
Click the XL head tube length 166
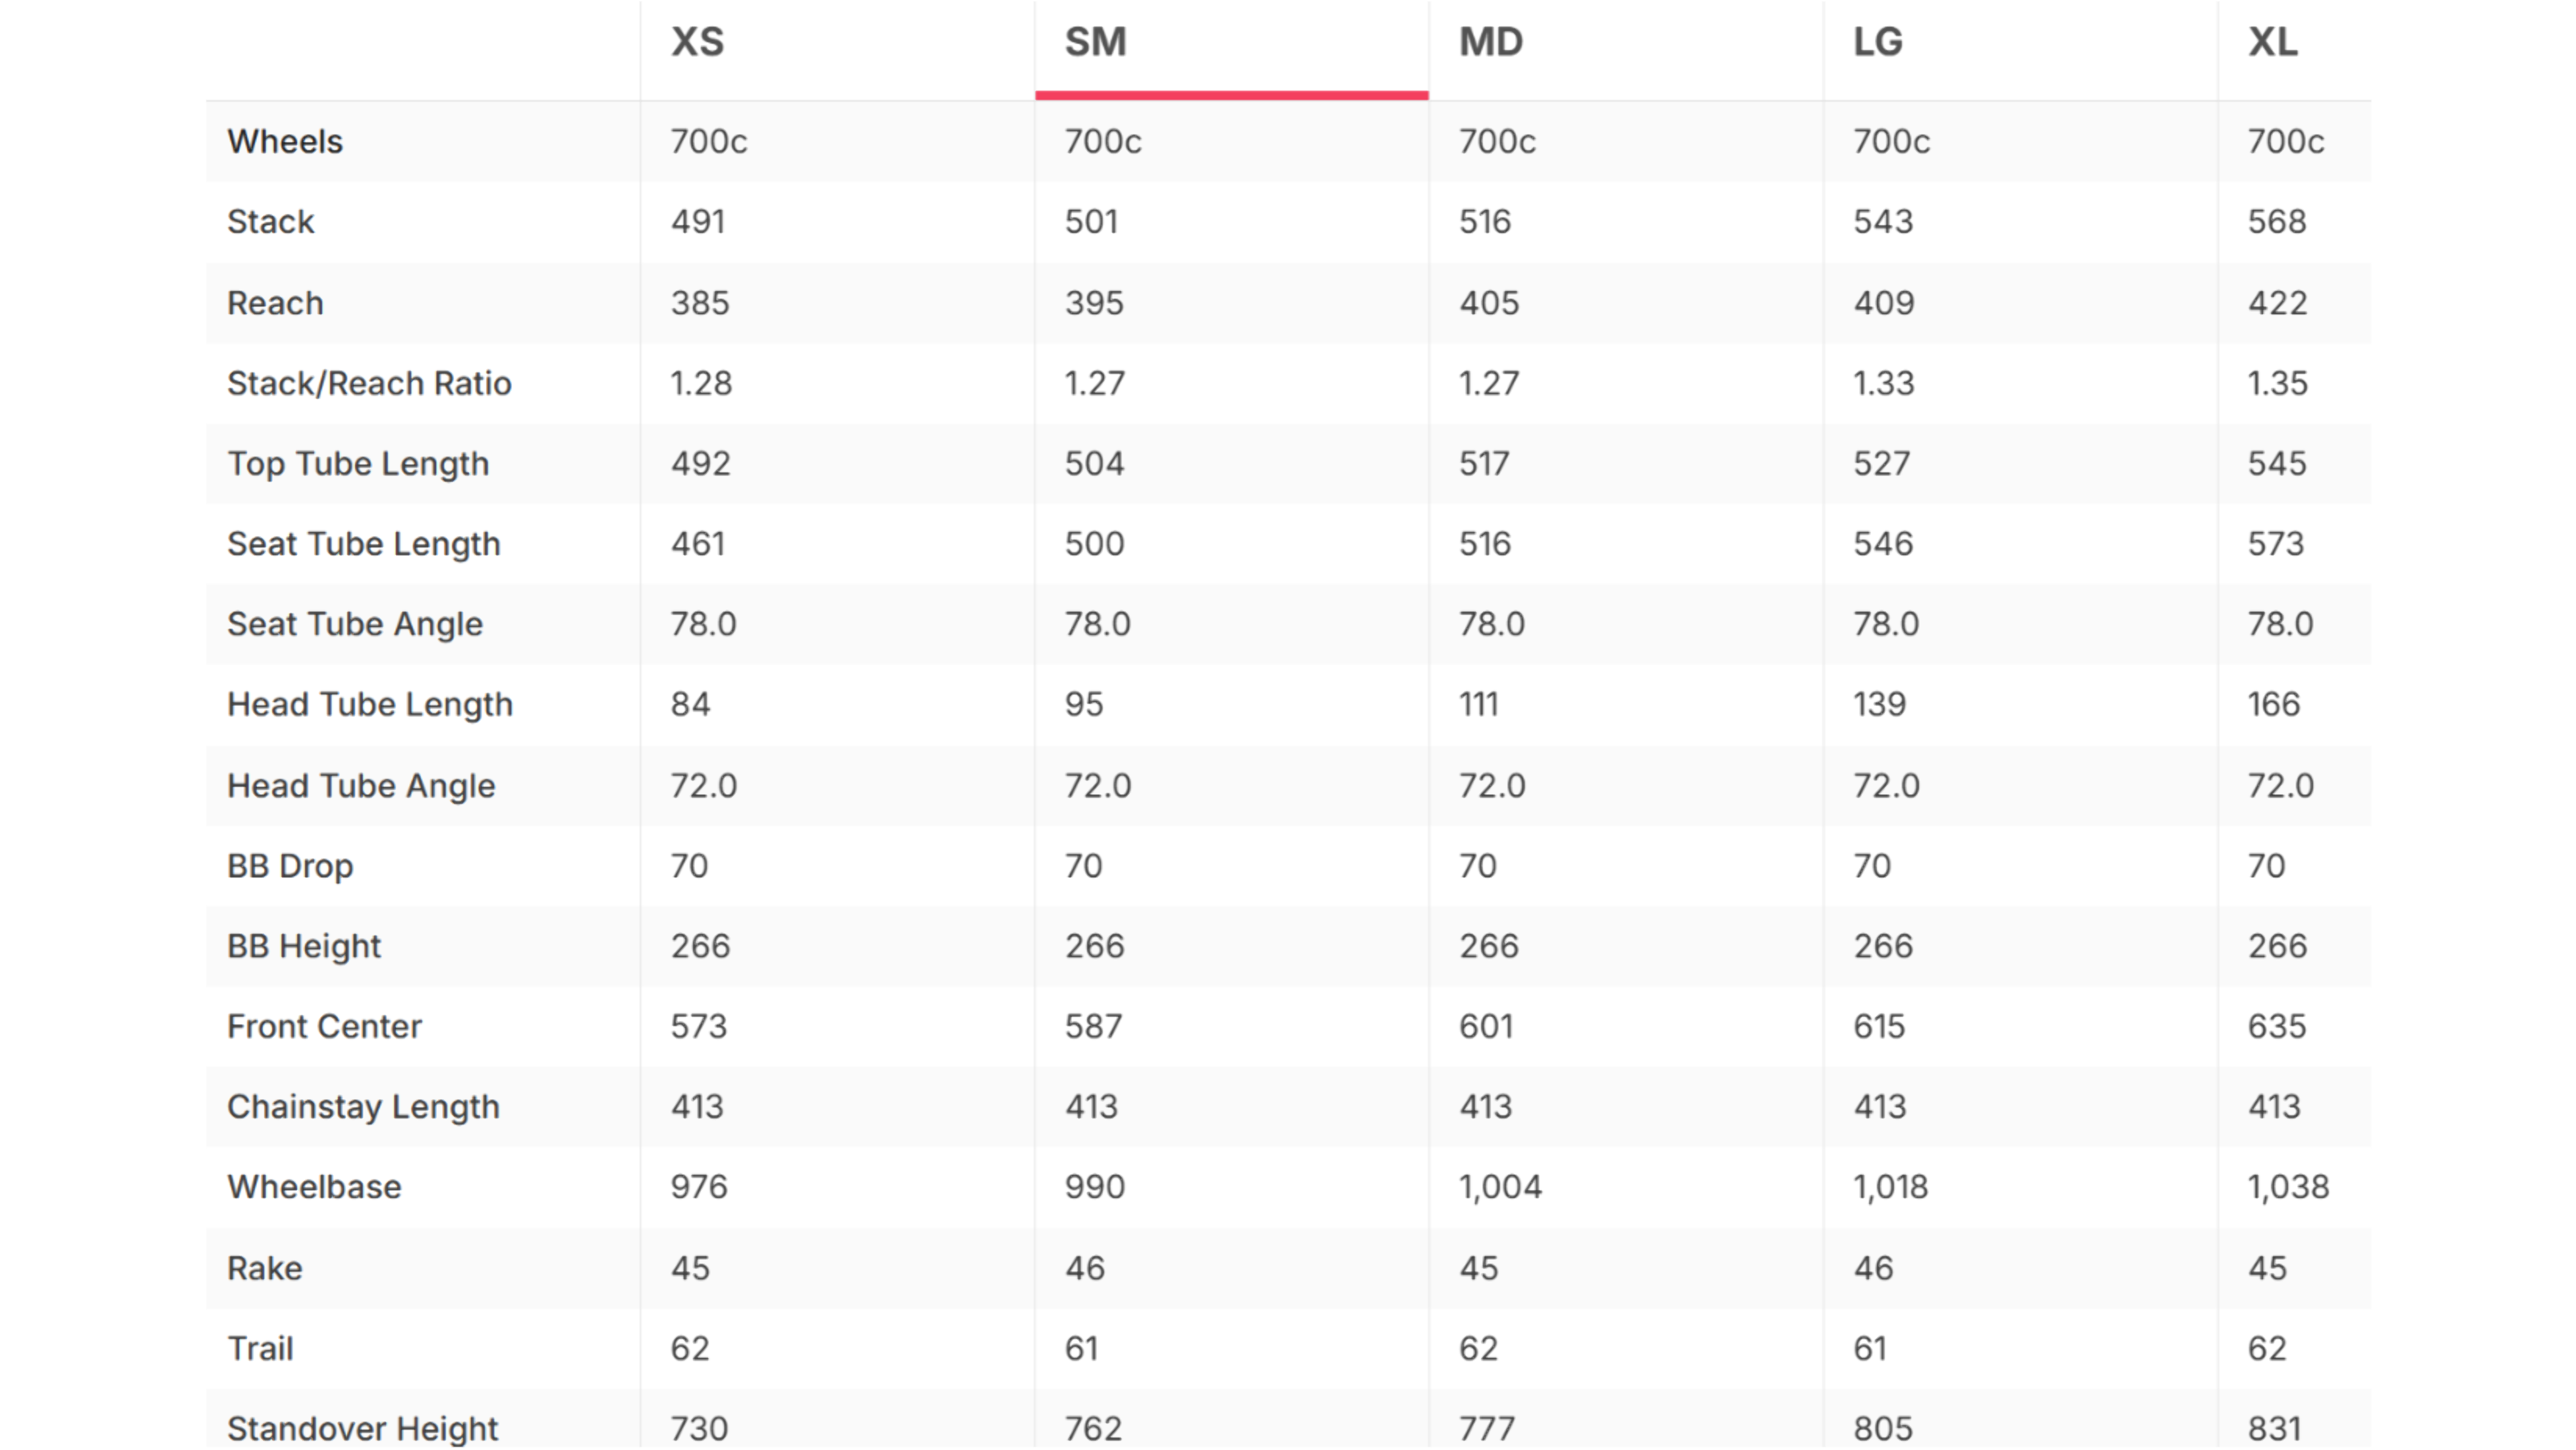[2273, 704]
